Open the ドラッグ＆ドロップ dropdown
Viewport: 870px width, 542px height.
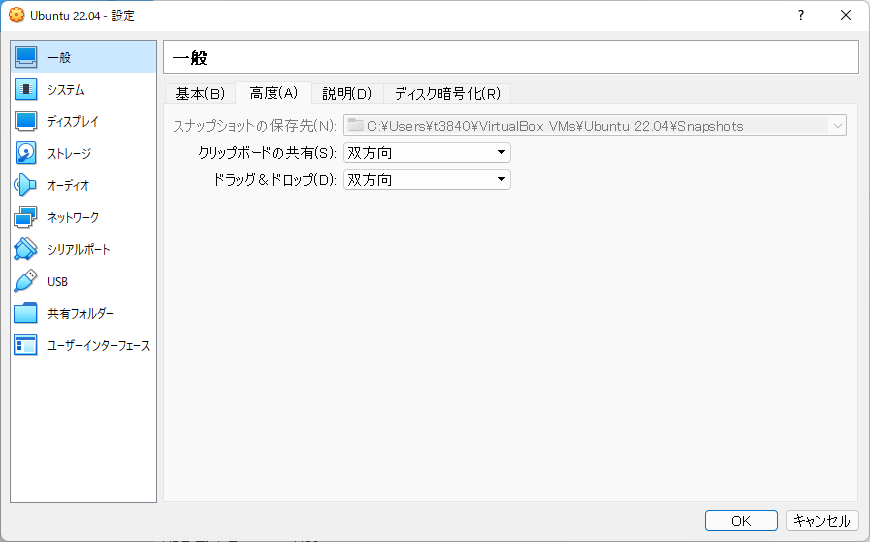tap(427, 179)
